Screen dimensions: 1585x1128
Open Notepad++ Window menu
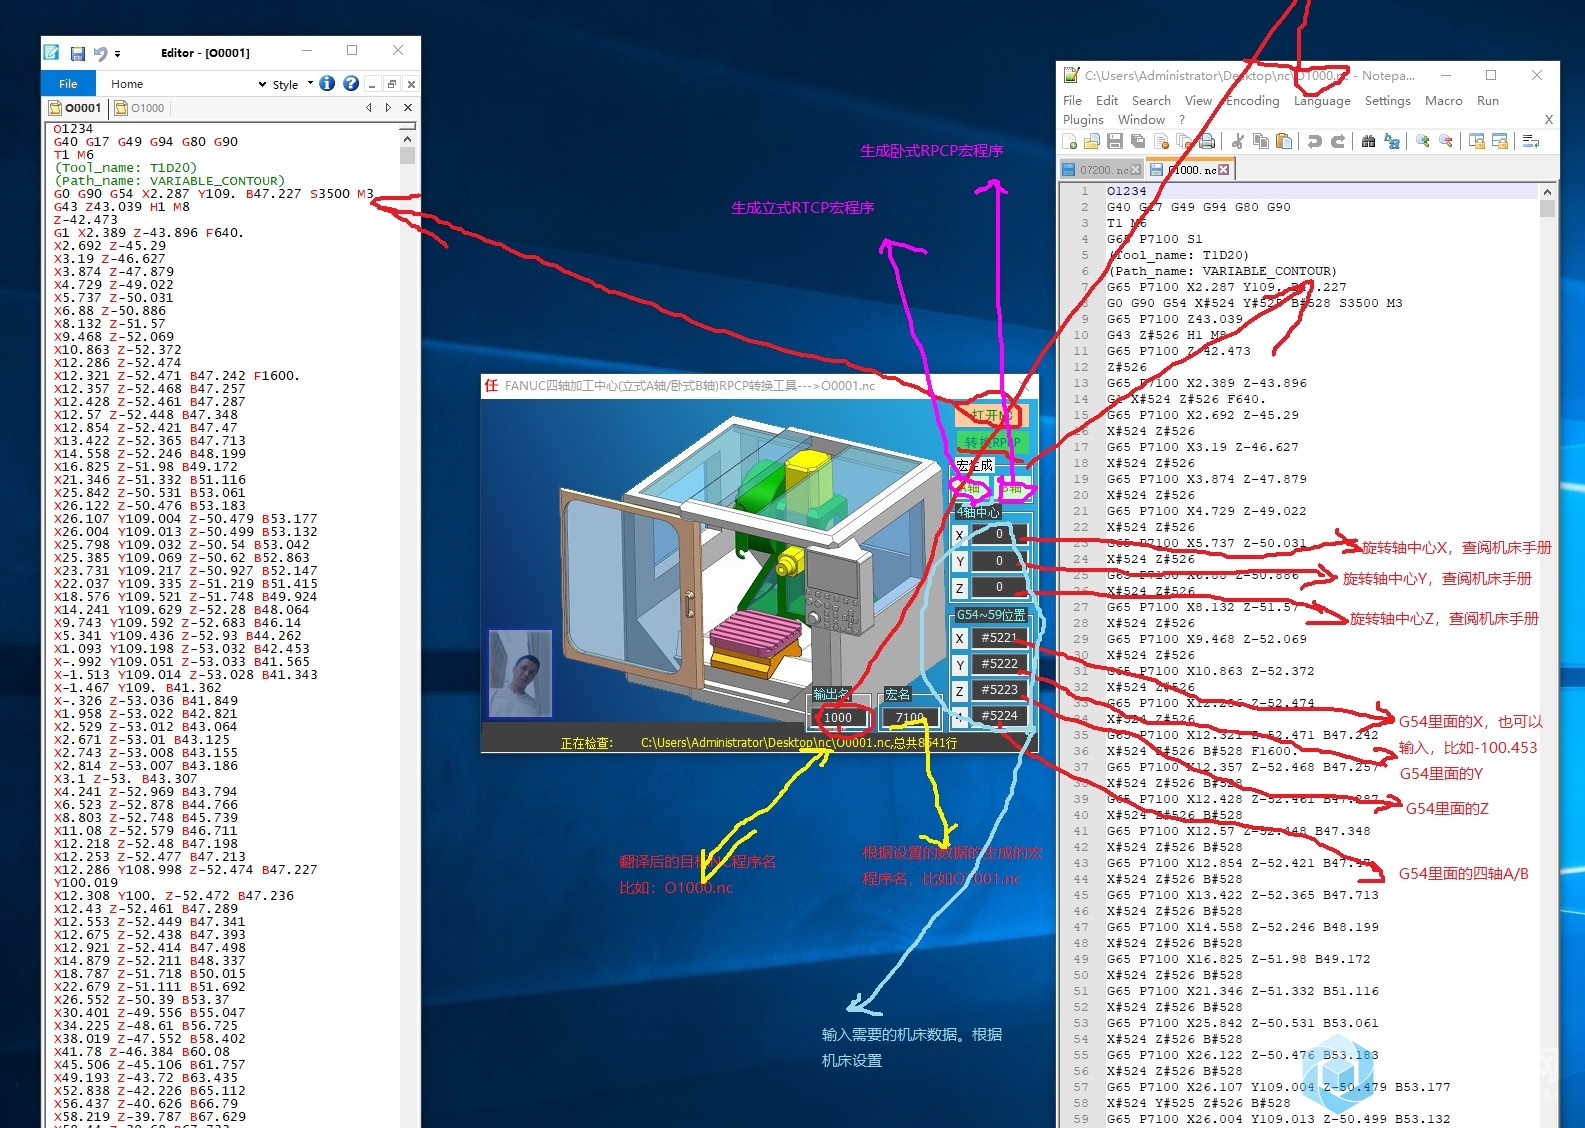1141,120
